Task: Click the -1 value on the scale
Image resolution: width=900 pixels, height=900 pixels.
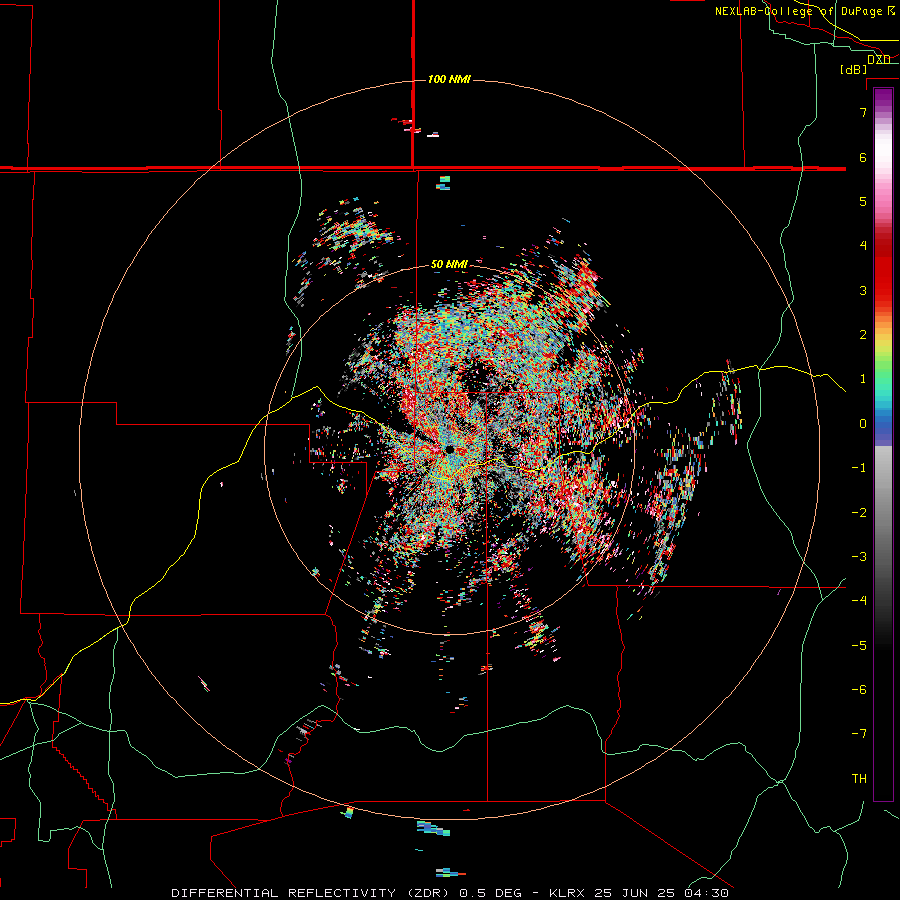Action: (859, 468)
